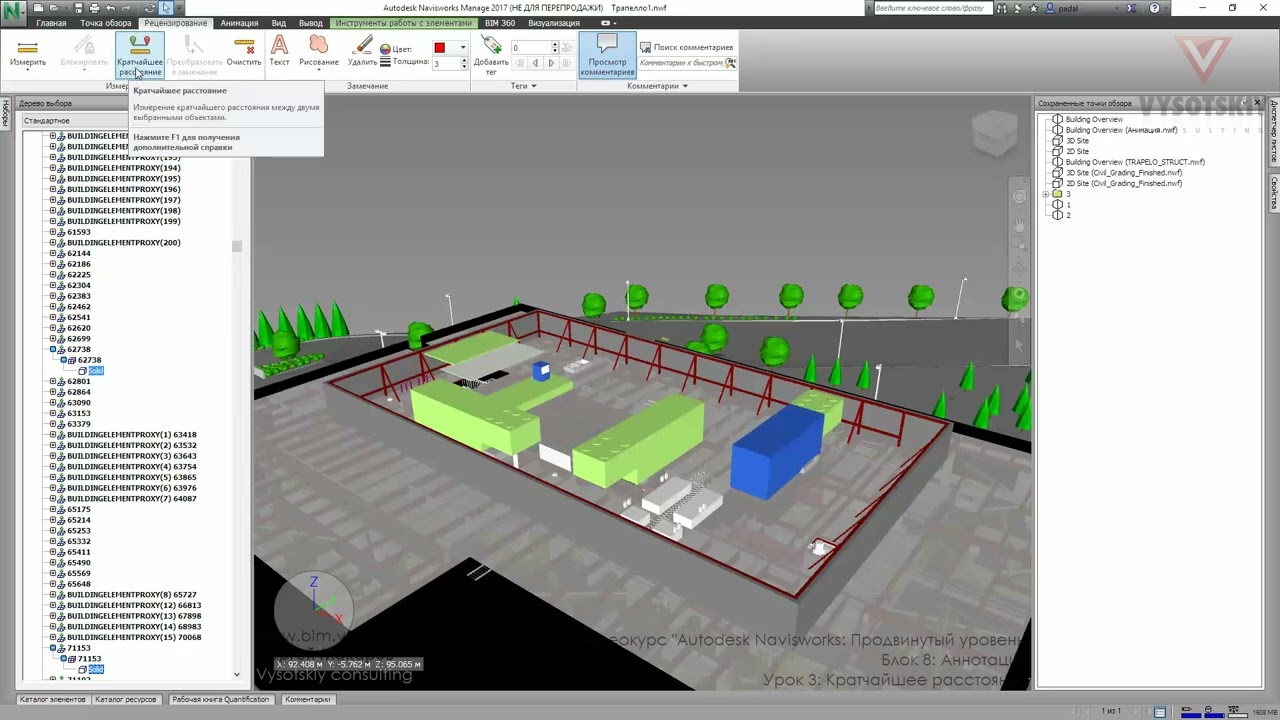Click the Undo icon in quick access toolbar
The height and width of the screenshot is (720, 1280).
[x=110, y=8]
